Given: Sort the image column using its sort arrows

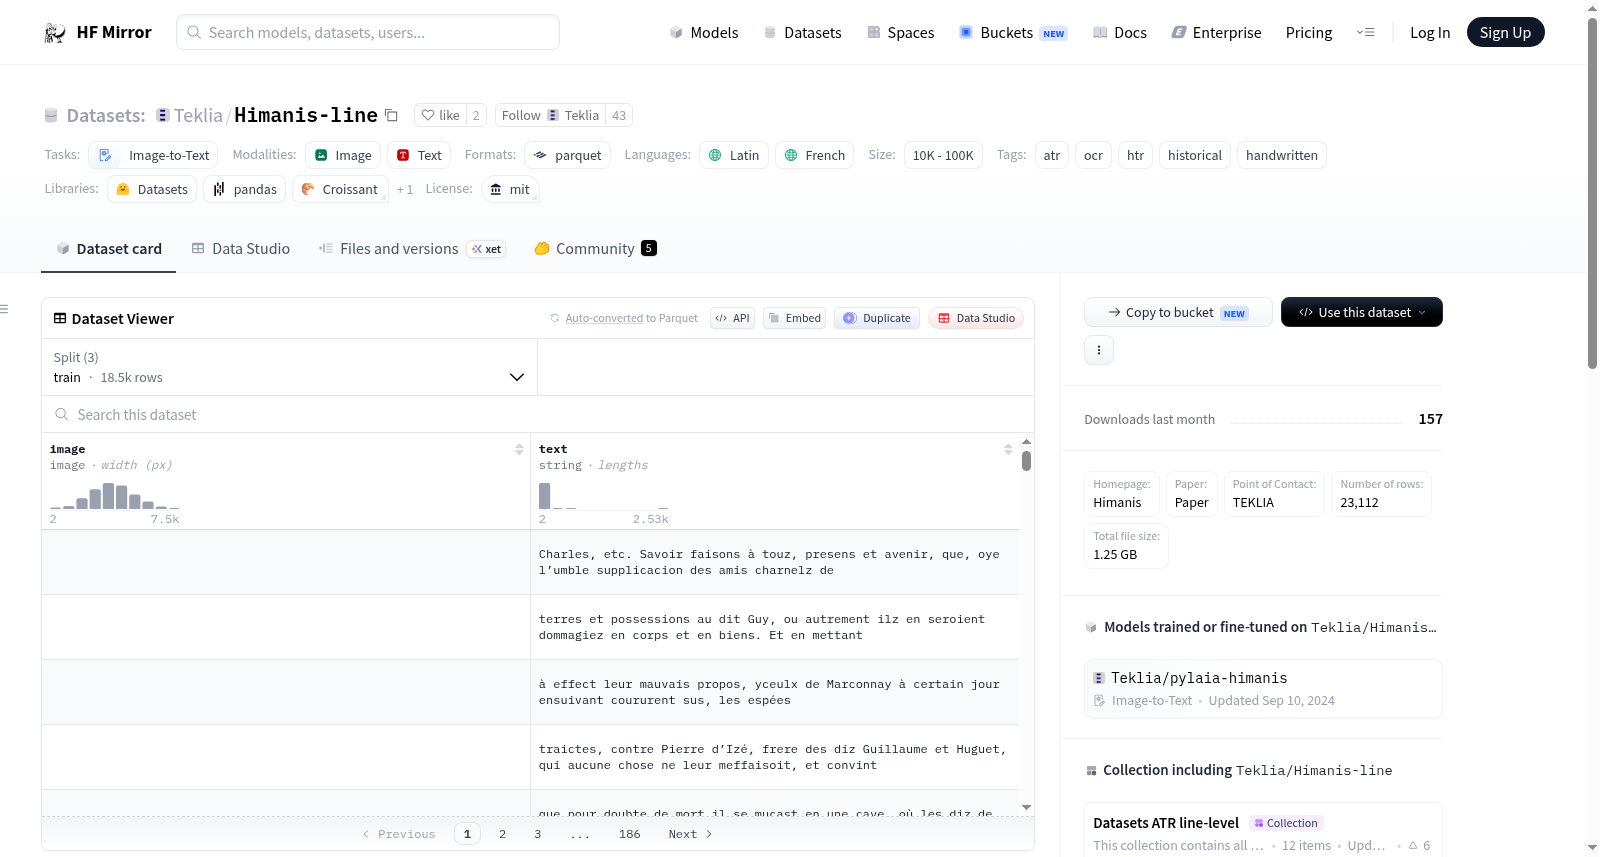Looking at the screenshot, I should [519, 449].
